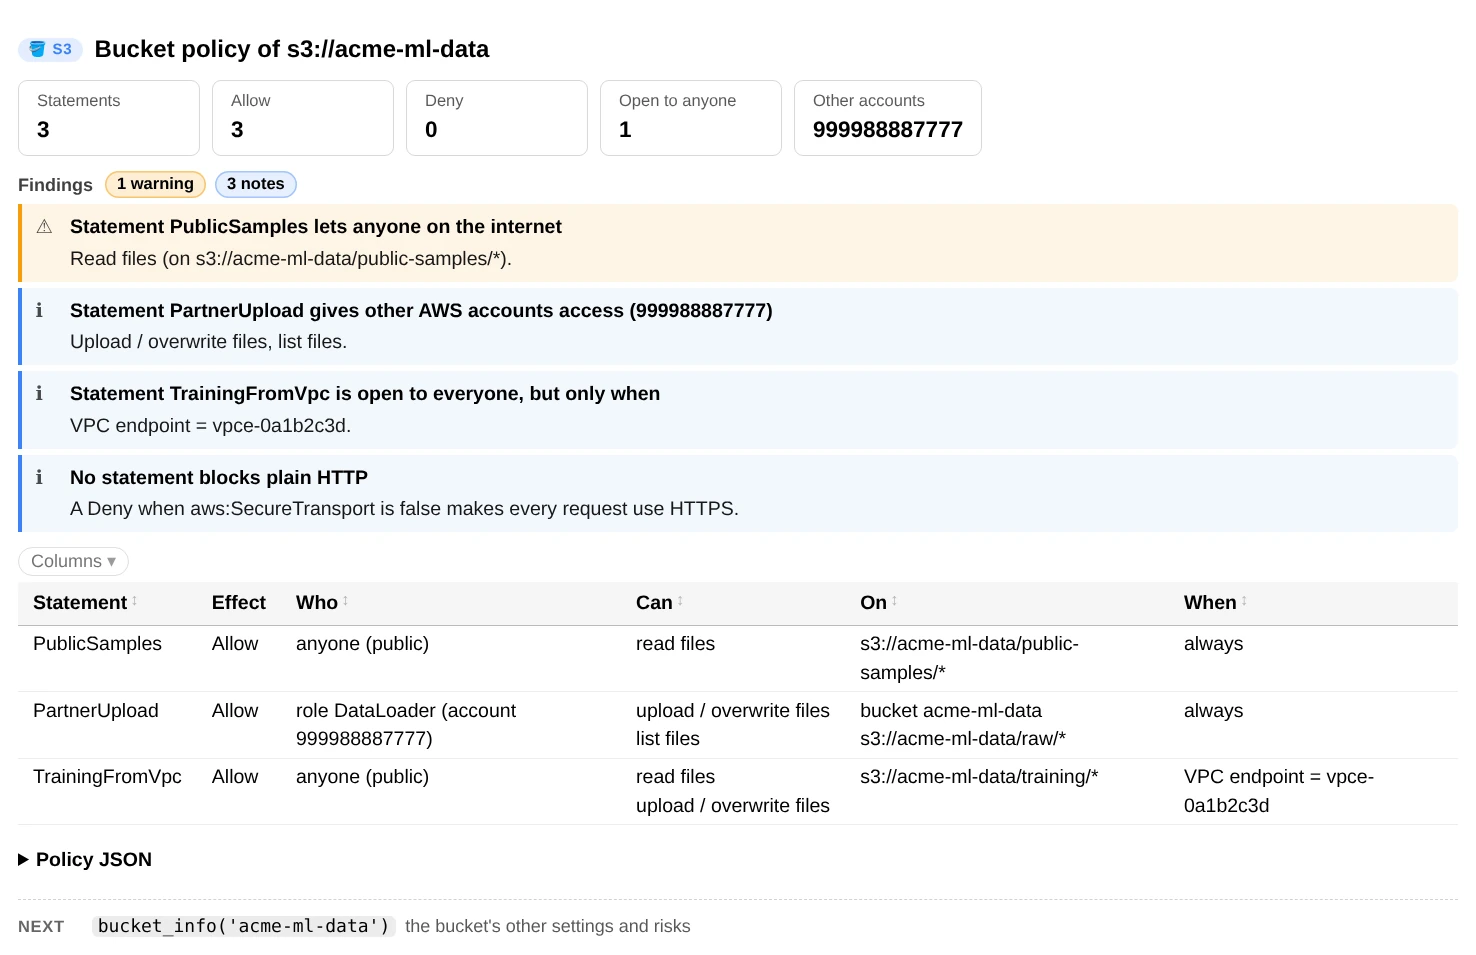Click the Effect column header
The height and width of the screenshot is (955, 1476).
[x=239, y=603]
